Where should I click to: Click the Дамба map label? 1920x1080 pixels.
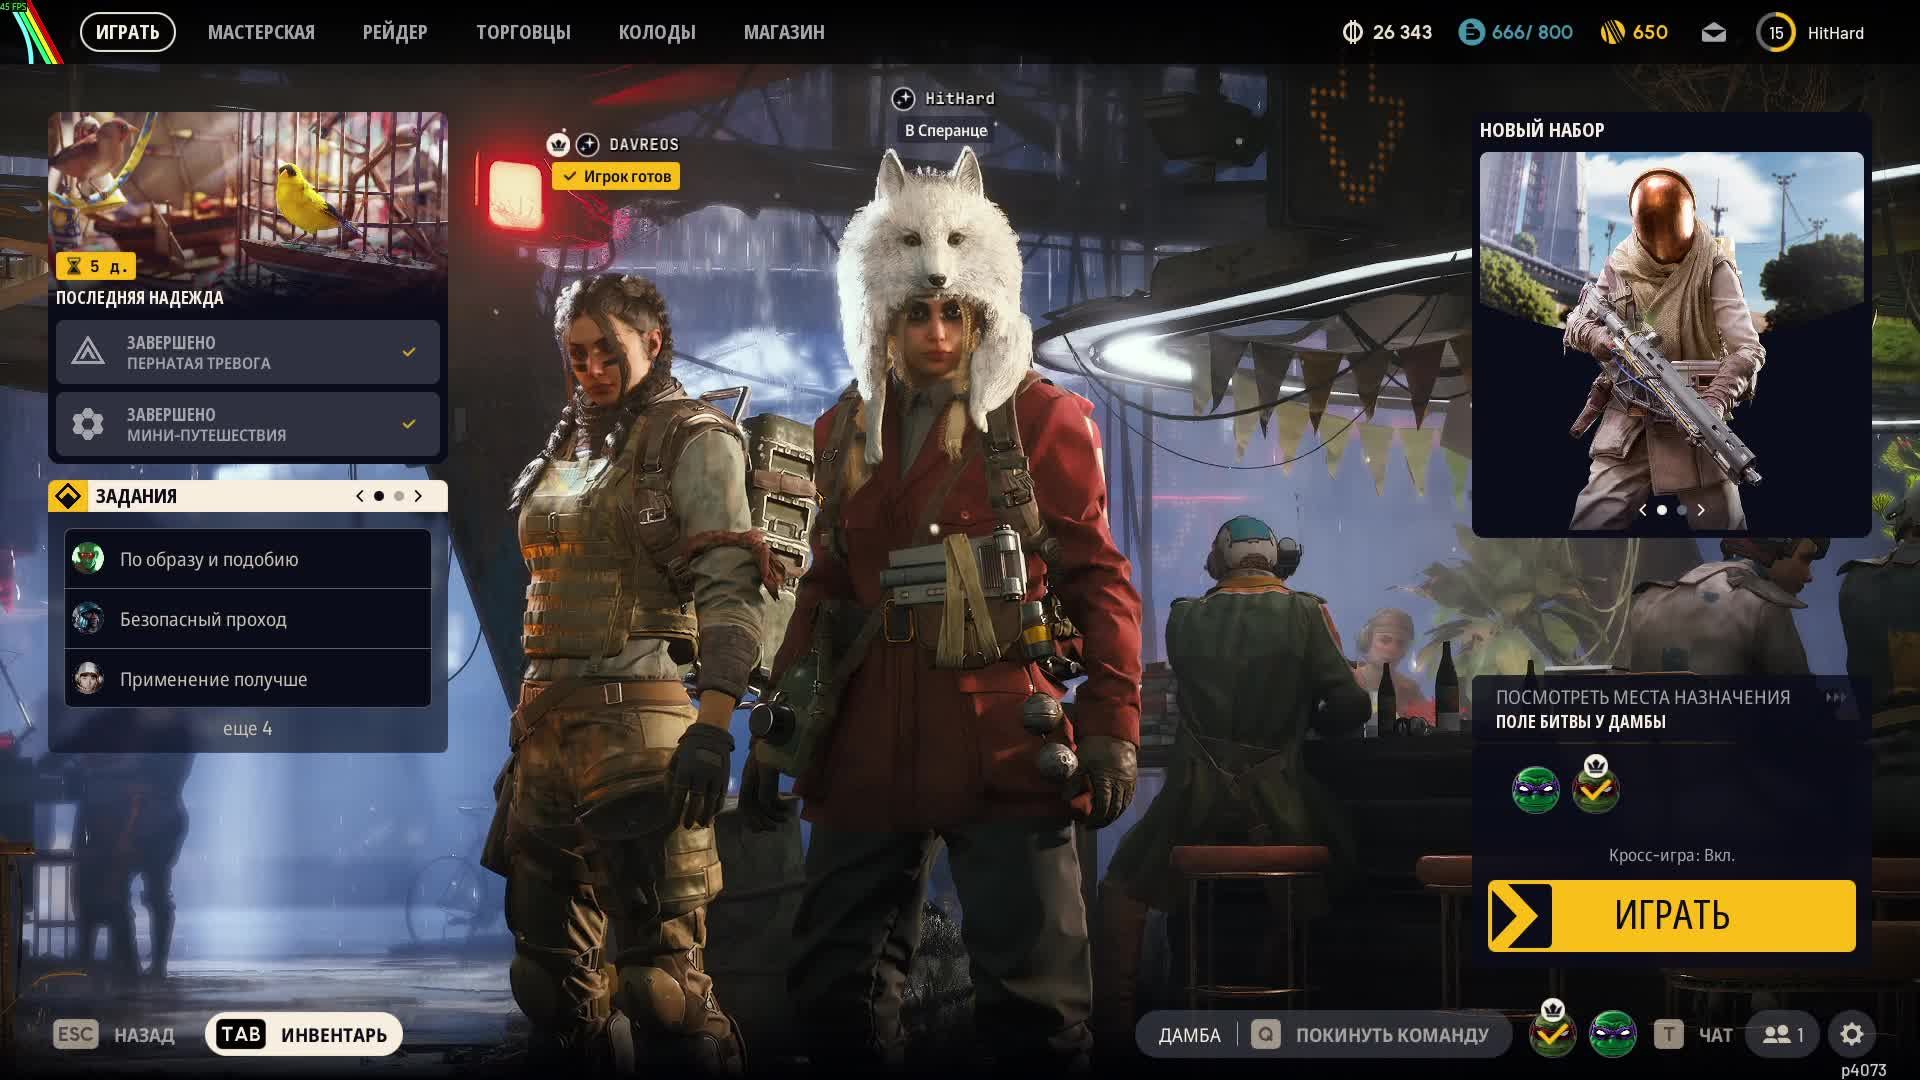tap(1189, 1035)
